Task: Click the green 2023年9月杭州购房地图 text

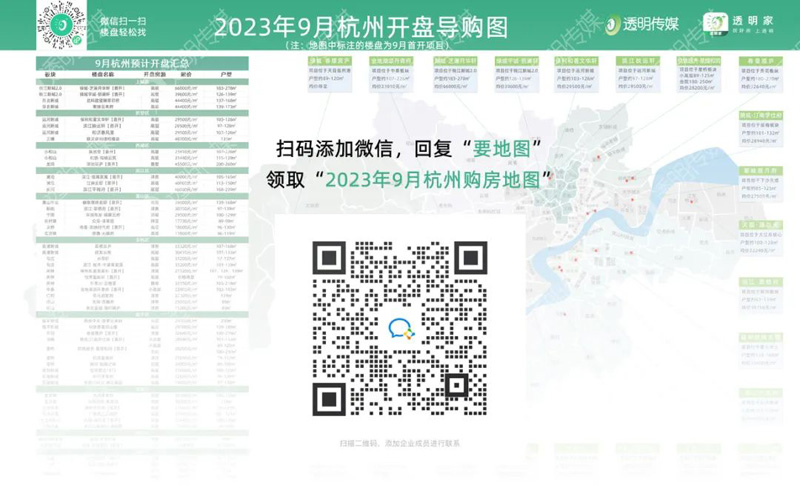Action: (x=433, y=179)
